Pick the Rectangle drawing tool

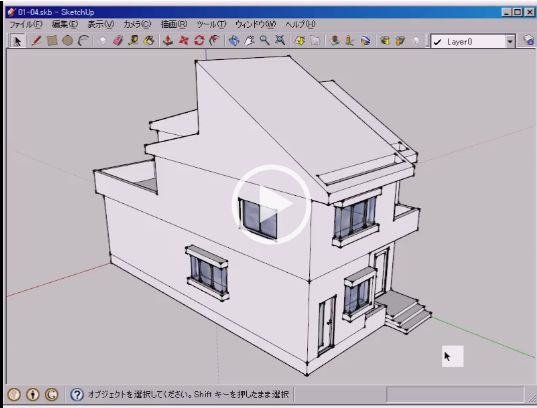[52, 41]
